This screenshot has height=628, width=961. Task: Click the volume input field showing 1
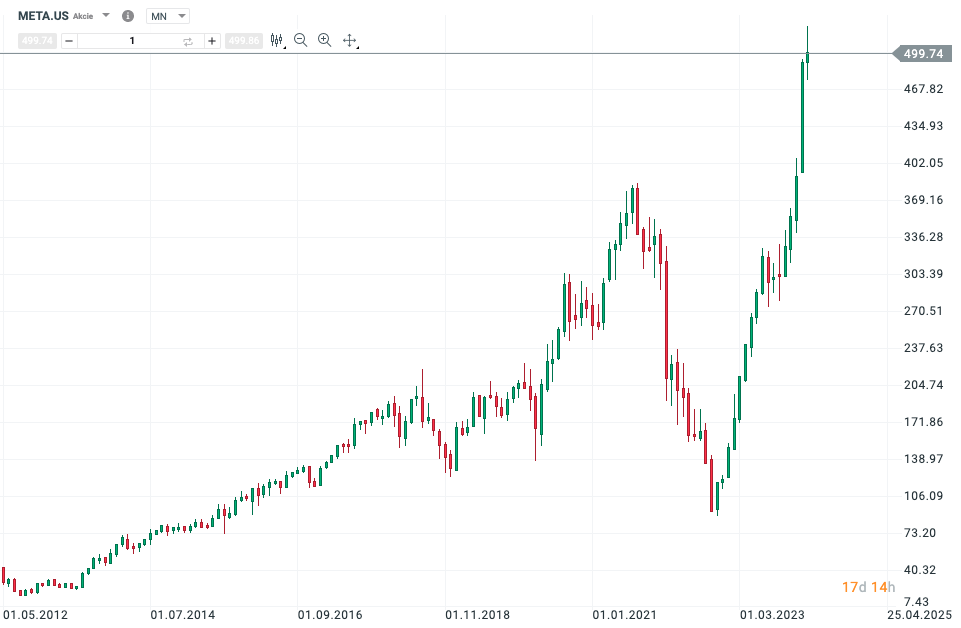(x=131, y=41)
